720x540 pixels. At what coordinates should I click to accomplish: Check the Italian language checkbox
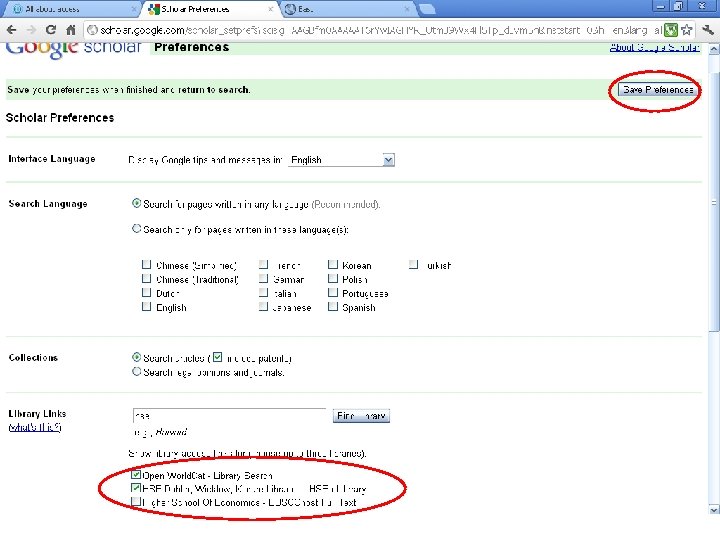coord(264,292)
